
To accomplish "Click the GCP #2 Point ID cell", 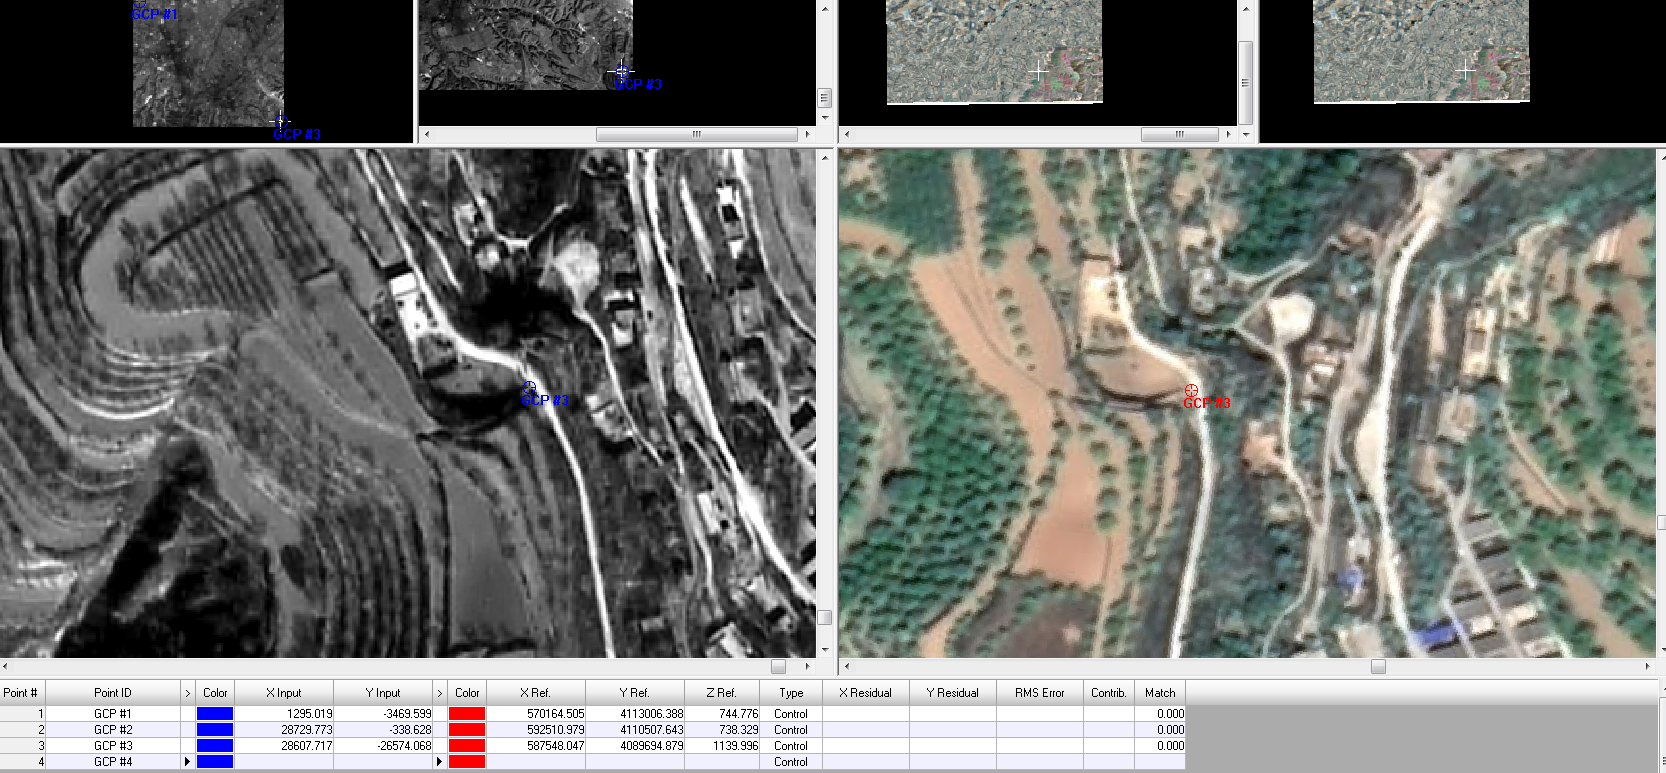I will coord(113,730).
